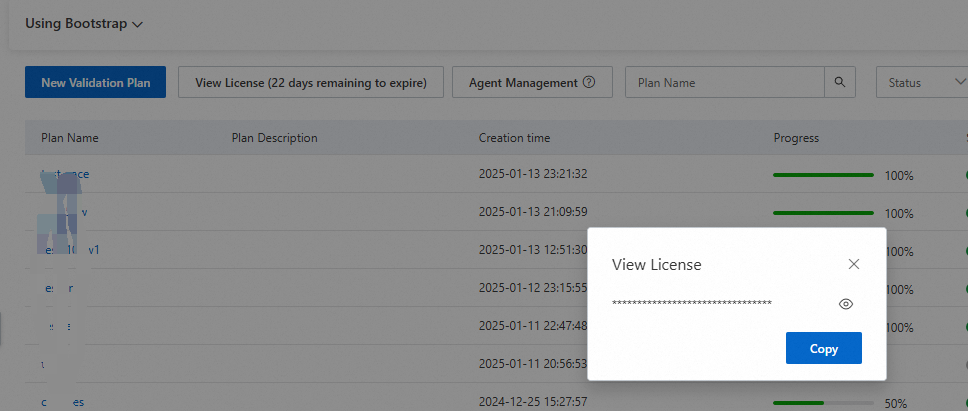
Task: Reveal the hidden license with eye icon
Action: point(845,304)
